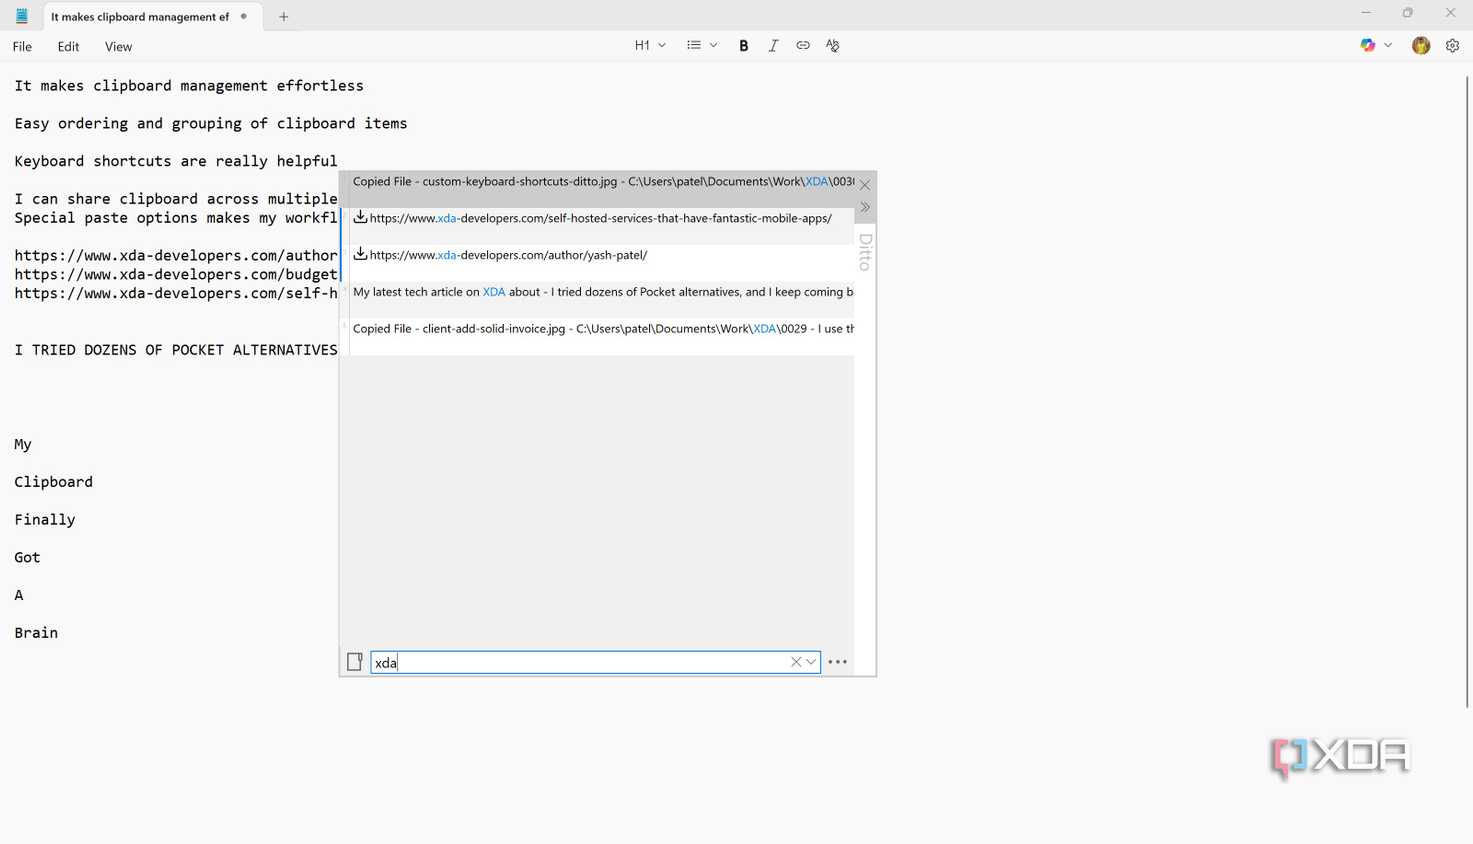Click the document line ending in 'effortless'
The image size is (1473, 844).
tap(189, 86)
